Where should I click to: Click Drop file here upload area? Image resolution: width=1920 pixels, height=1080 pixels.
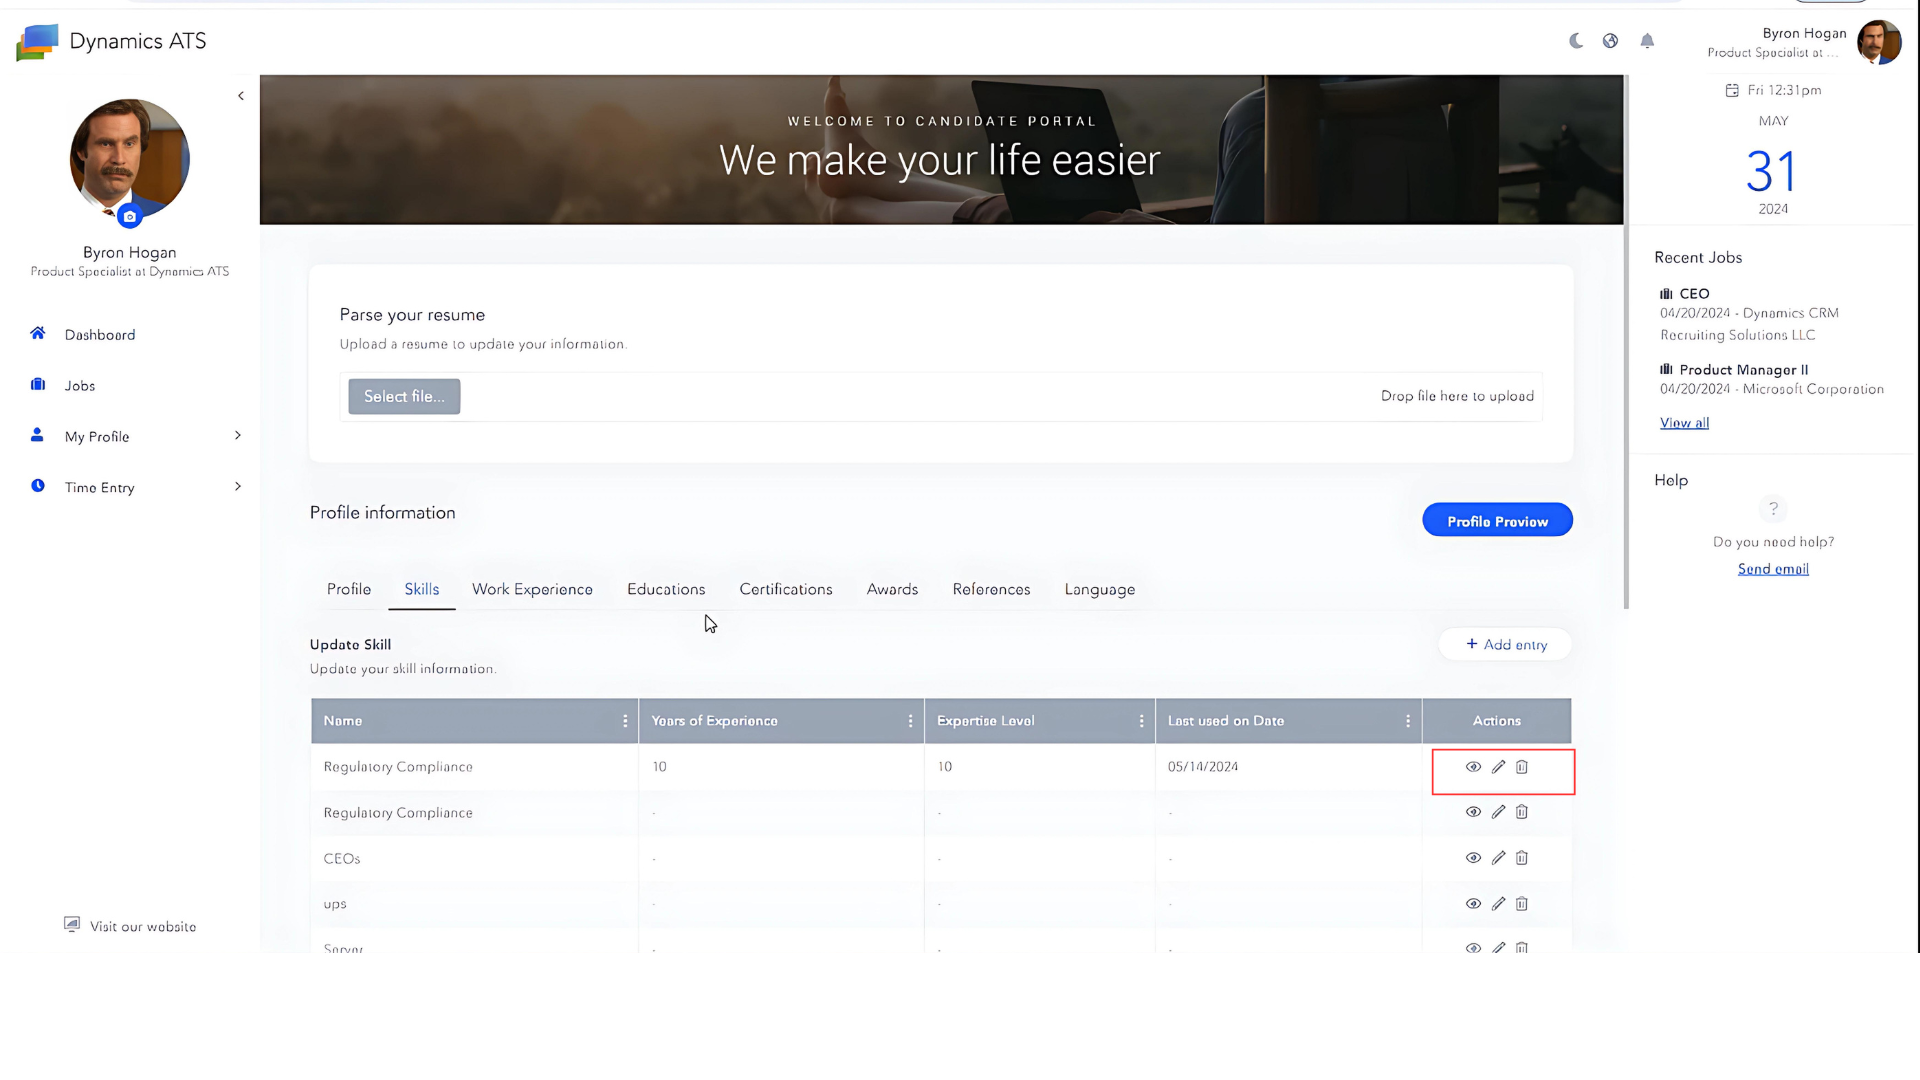tap(1457, 396)
